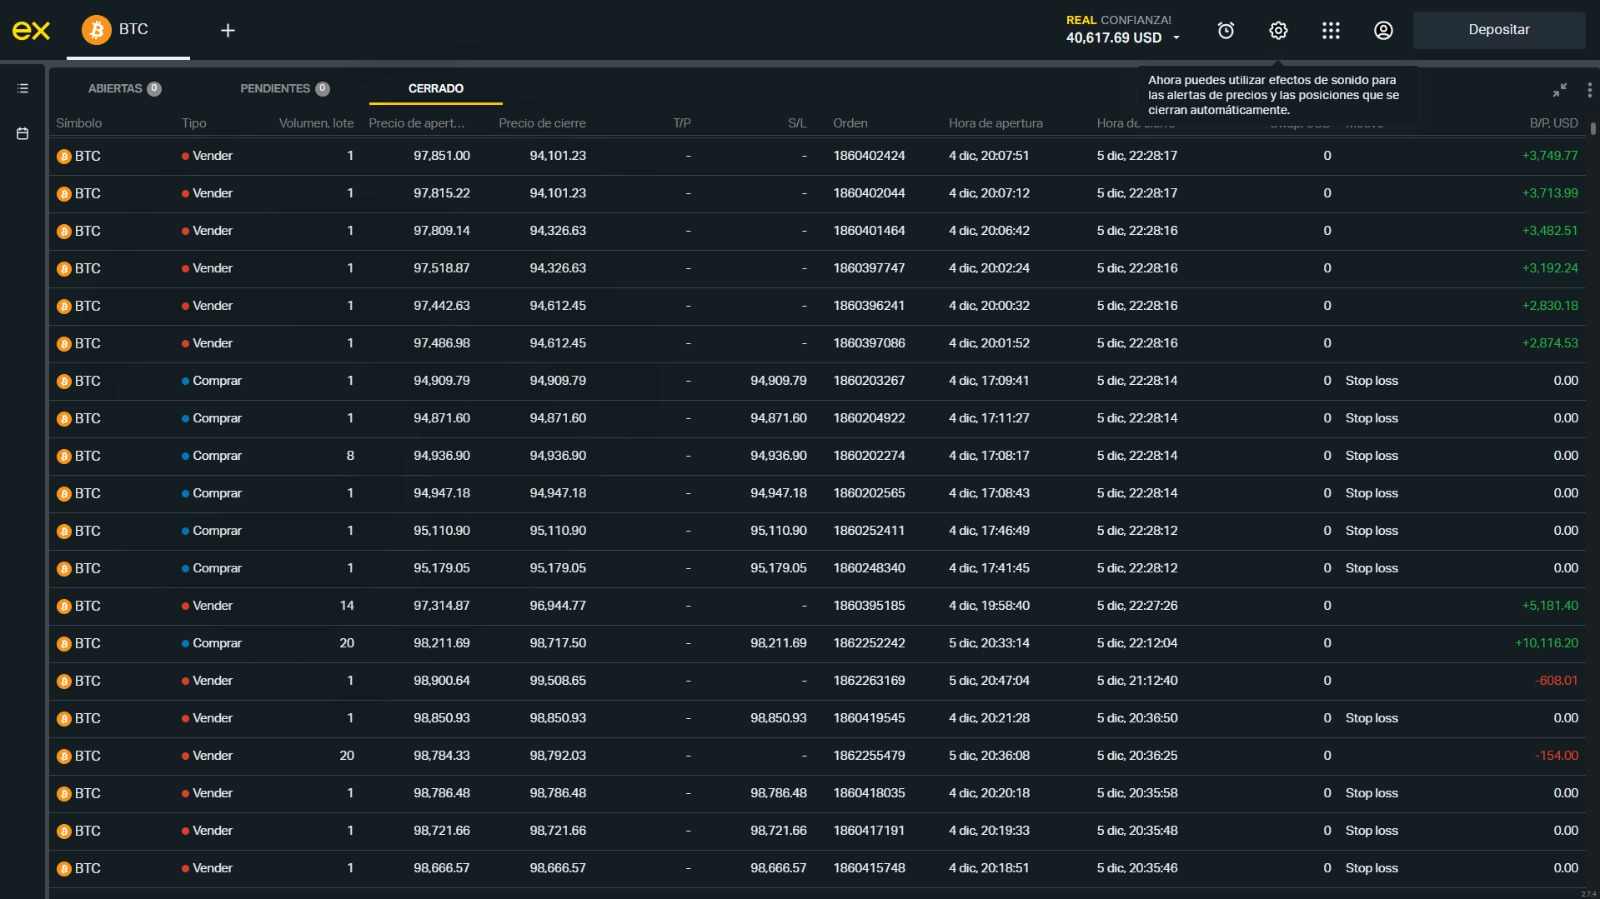
Task: Open the panel's three-dot options menu
Action: point(1589,89)
